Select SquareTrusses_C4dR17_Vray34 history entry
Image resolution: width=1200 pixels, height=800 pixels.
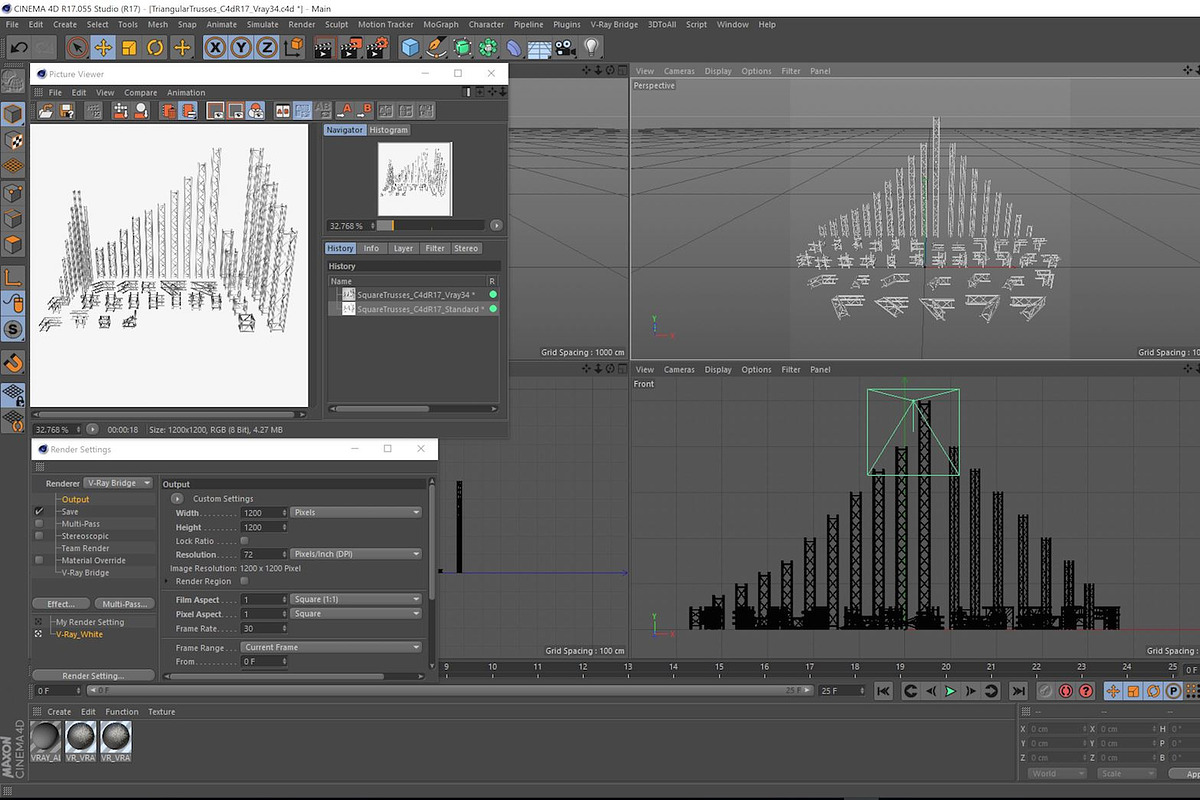(x=417, y=295)
